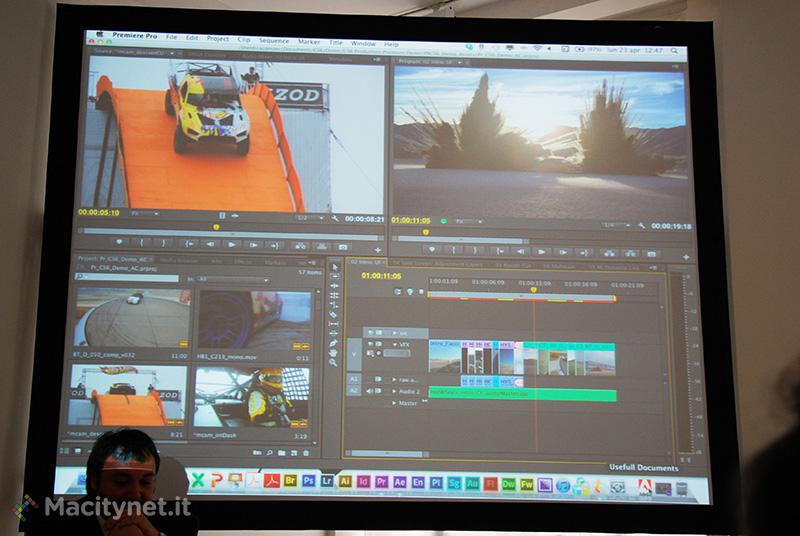
Task: Play the Source monitor clip
Action: (232, 245)
